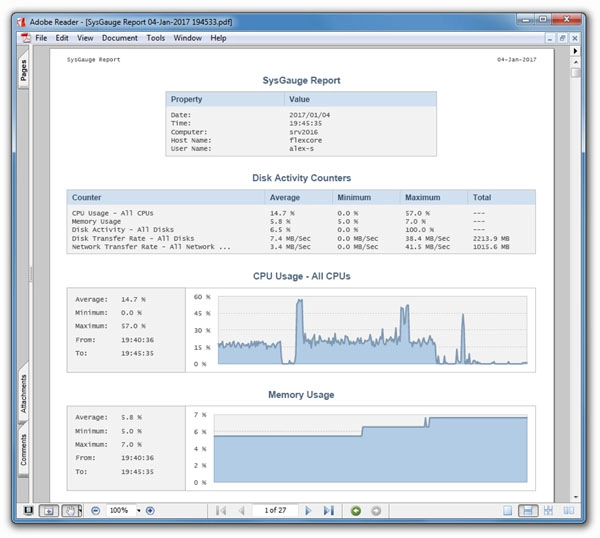
Task: Click the green previous view button
Action: pos(356,510)
